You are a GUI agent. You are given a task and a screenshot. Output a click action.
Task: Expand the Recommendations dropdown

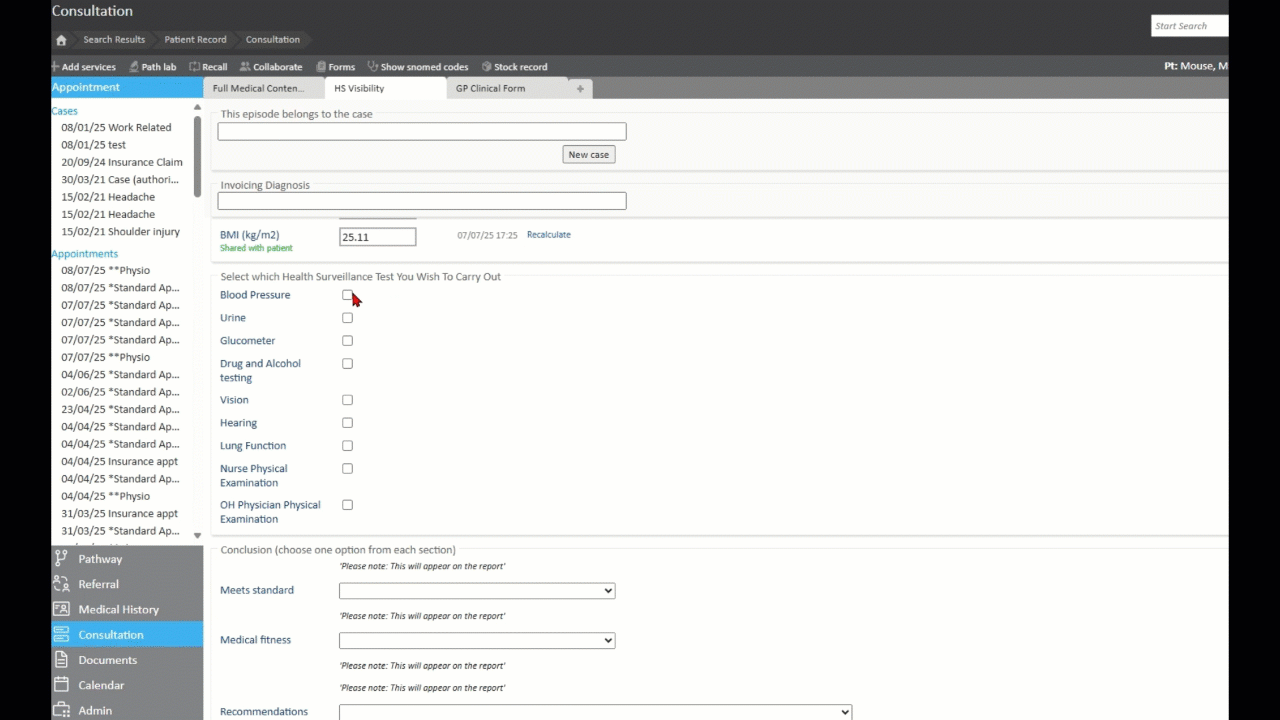(x=595, y=712)
